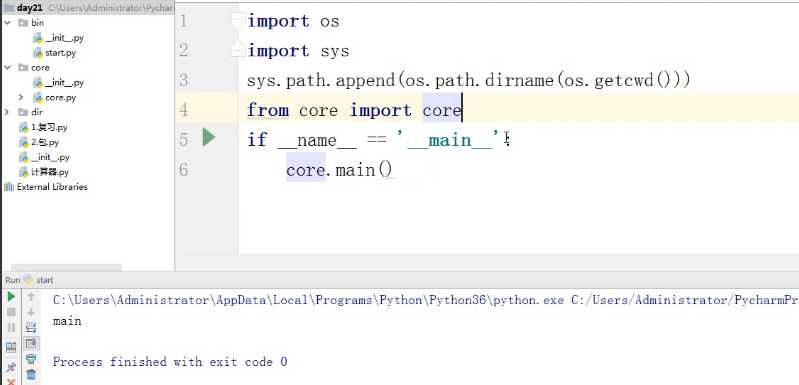This screenshot has width=799, height=385.
Task: Select External Libraries node
Action: pyautogui.click(x=52, y=187)
